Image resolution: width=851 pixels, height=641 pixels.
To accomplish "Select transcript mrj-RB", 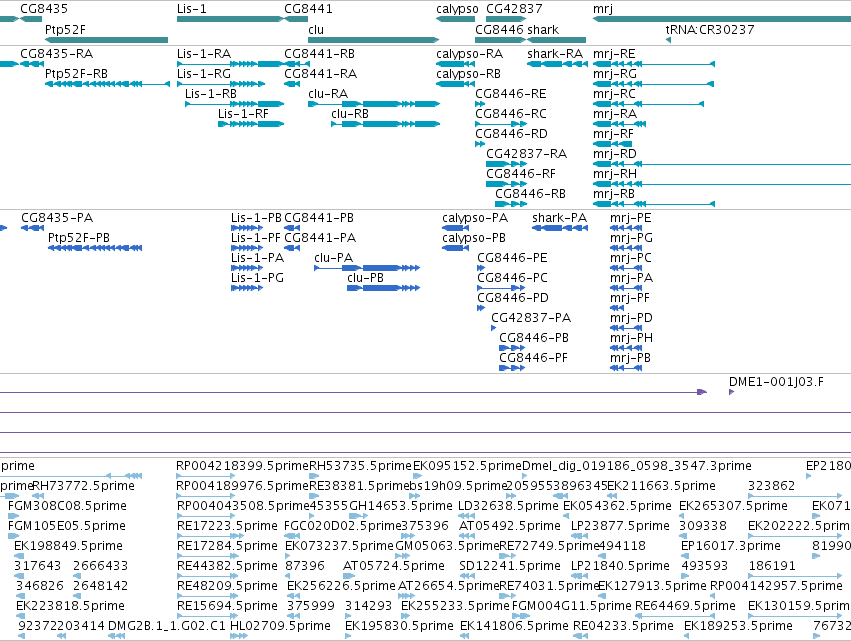I will tap(654, 204).
